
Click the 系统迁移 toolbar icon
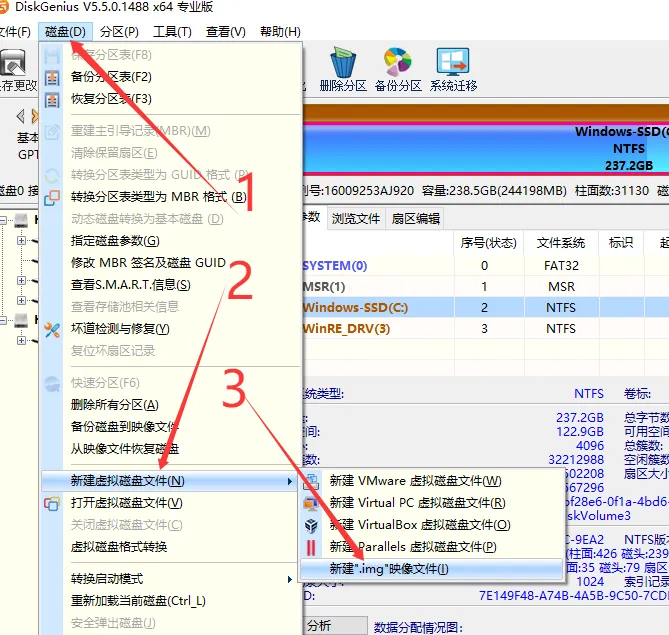453,62
